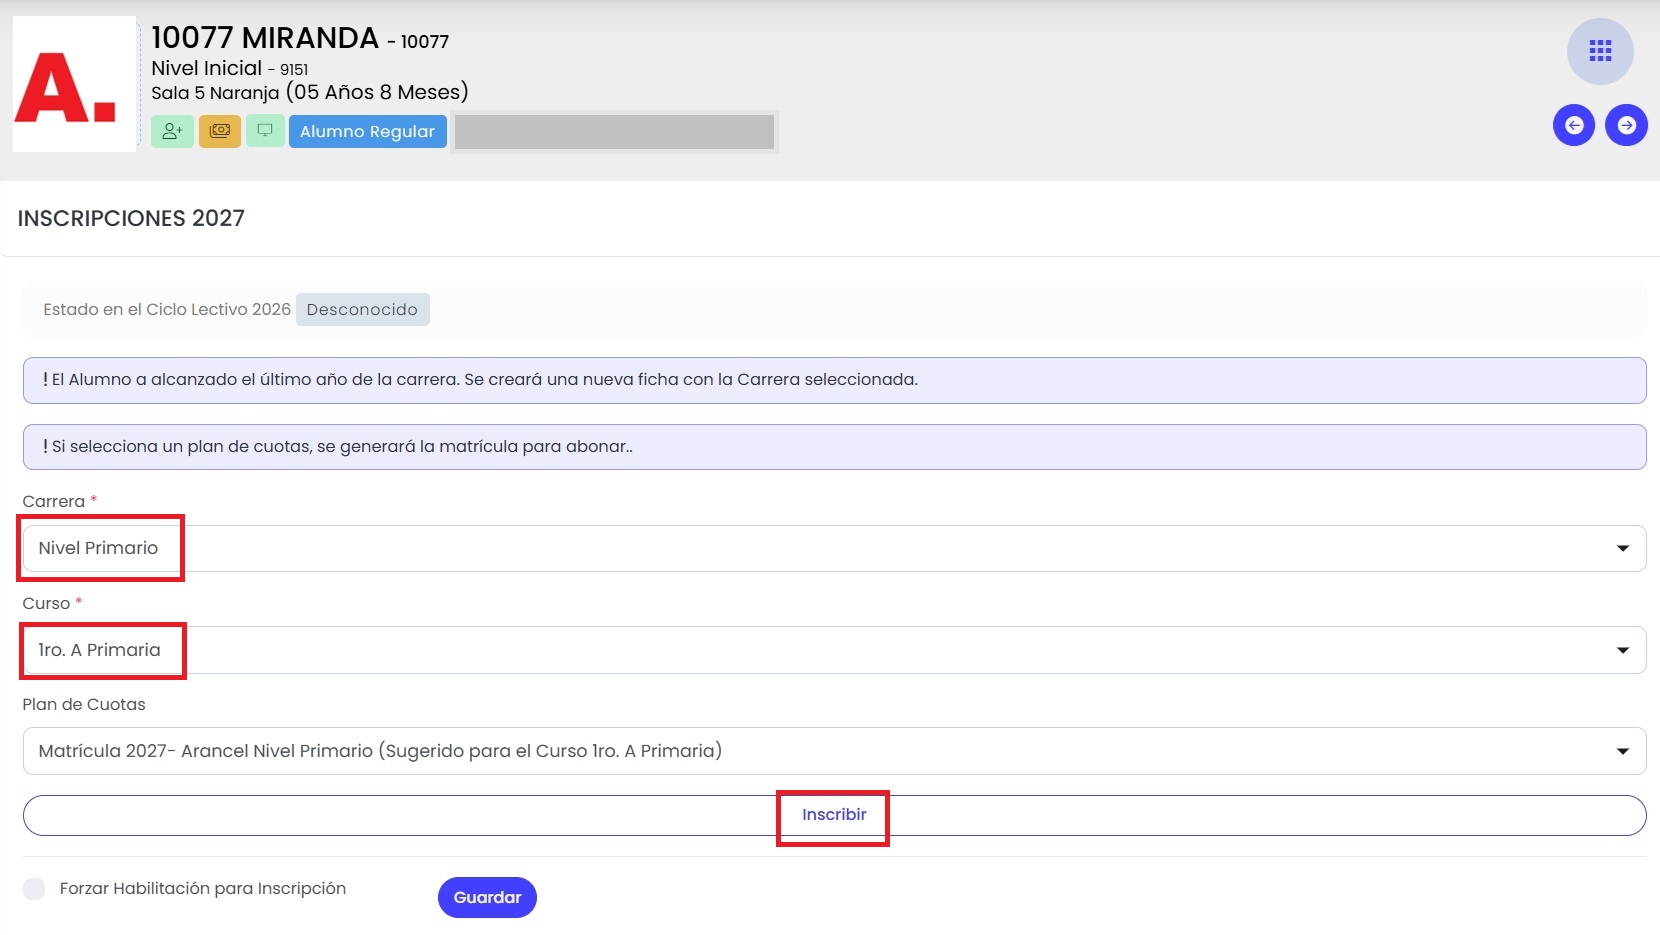1660x935 pixels.
Task: Go to next student arrow
Action: [x=1627, y=125]
